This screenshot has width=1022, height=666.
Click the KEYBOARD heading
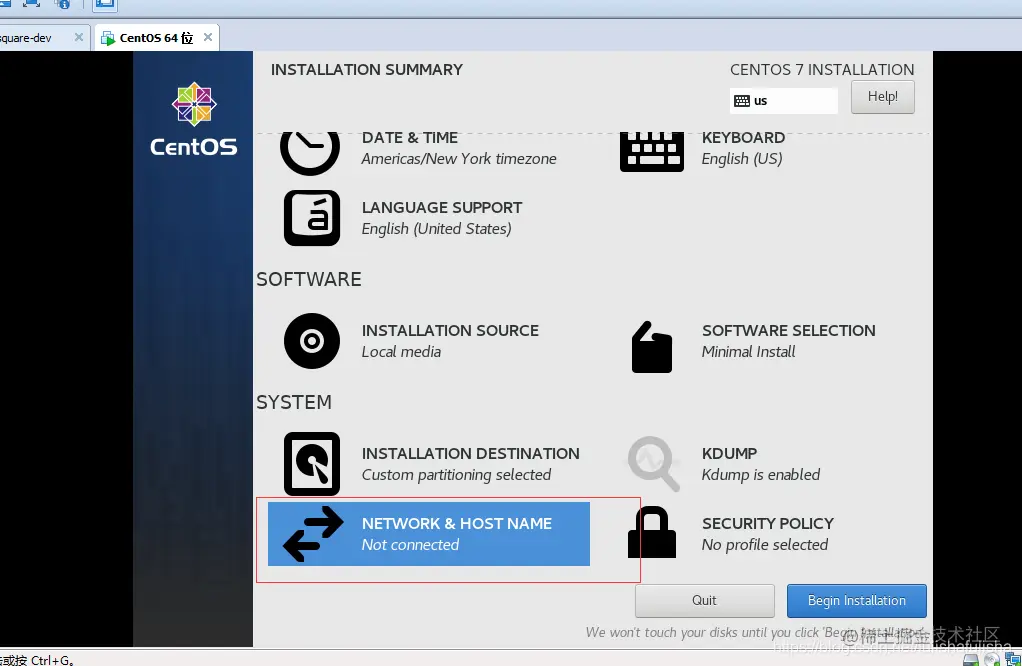743,138
